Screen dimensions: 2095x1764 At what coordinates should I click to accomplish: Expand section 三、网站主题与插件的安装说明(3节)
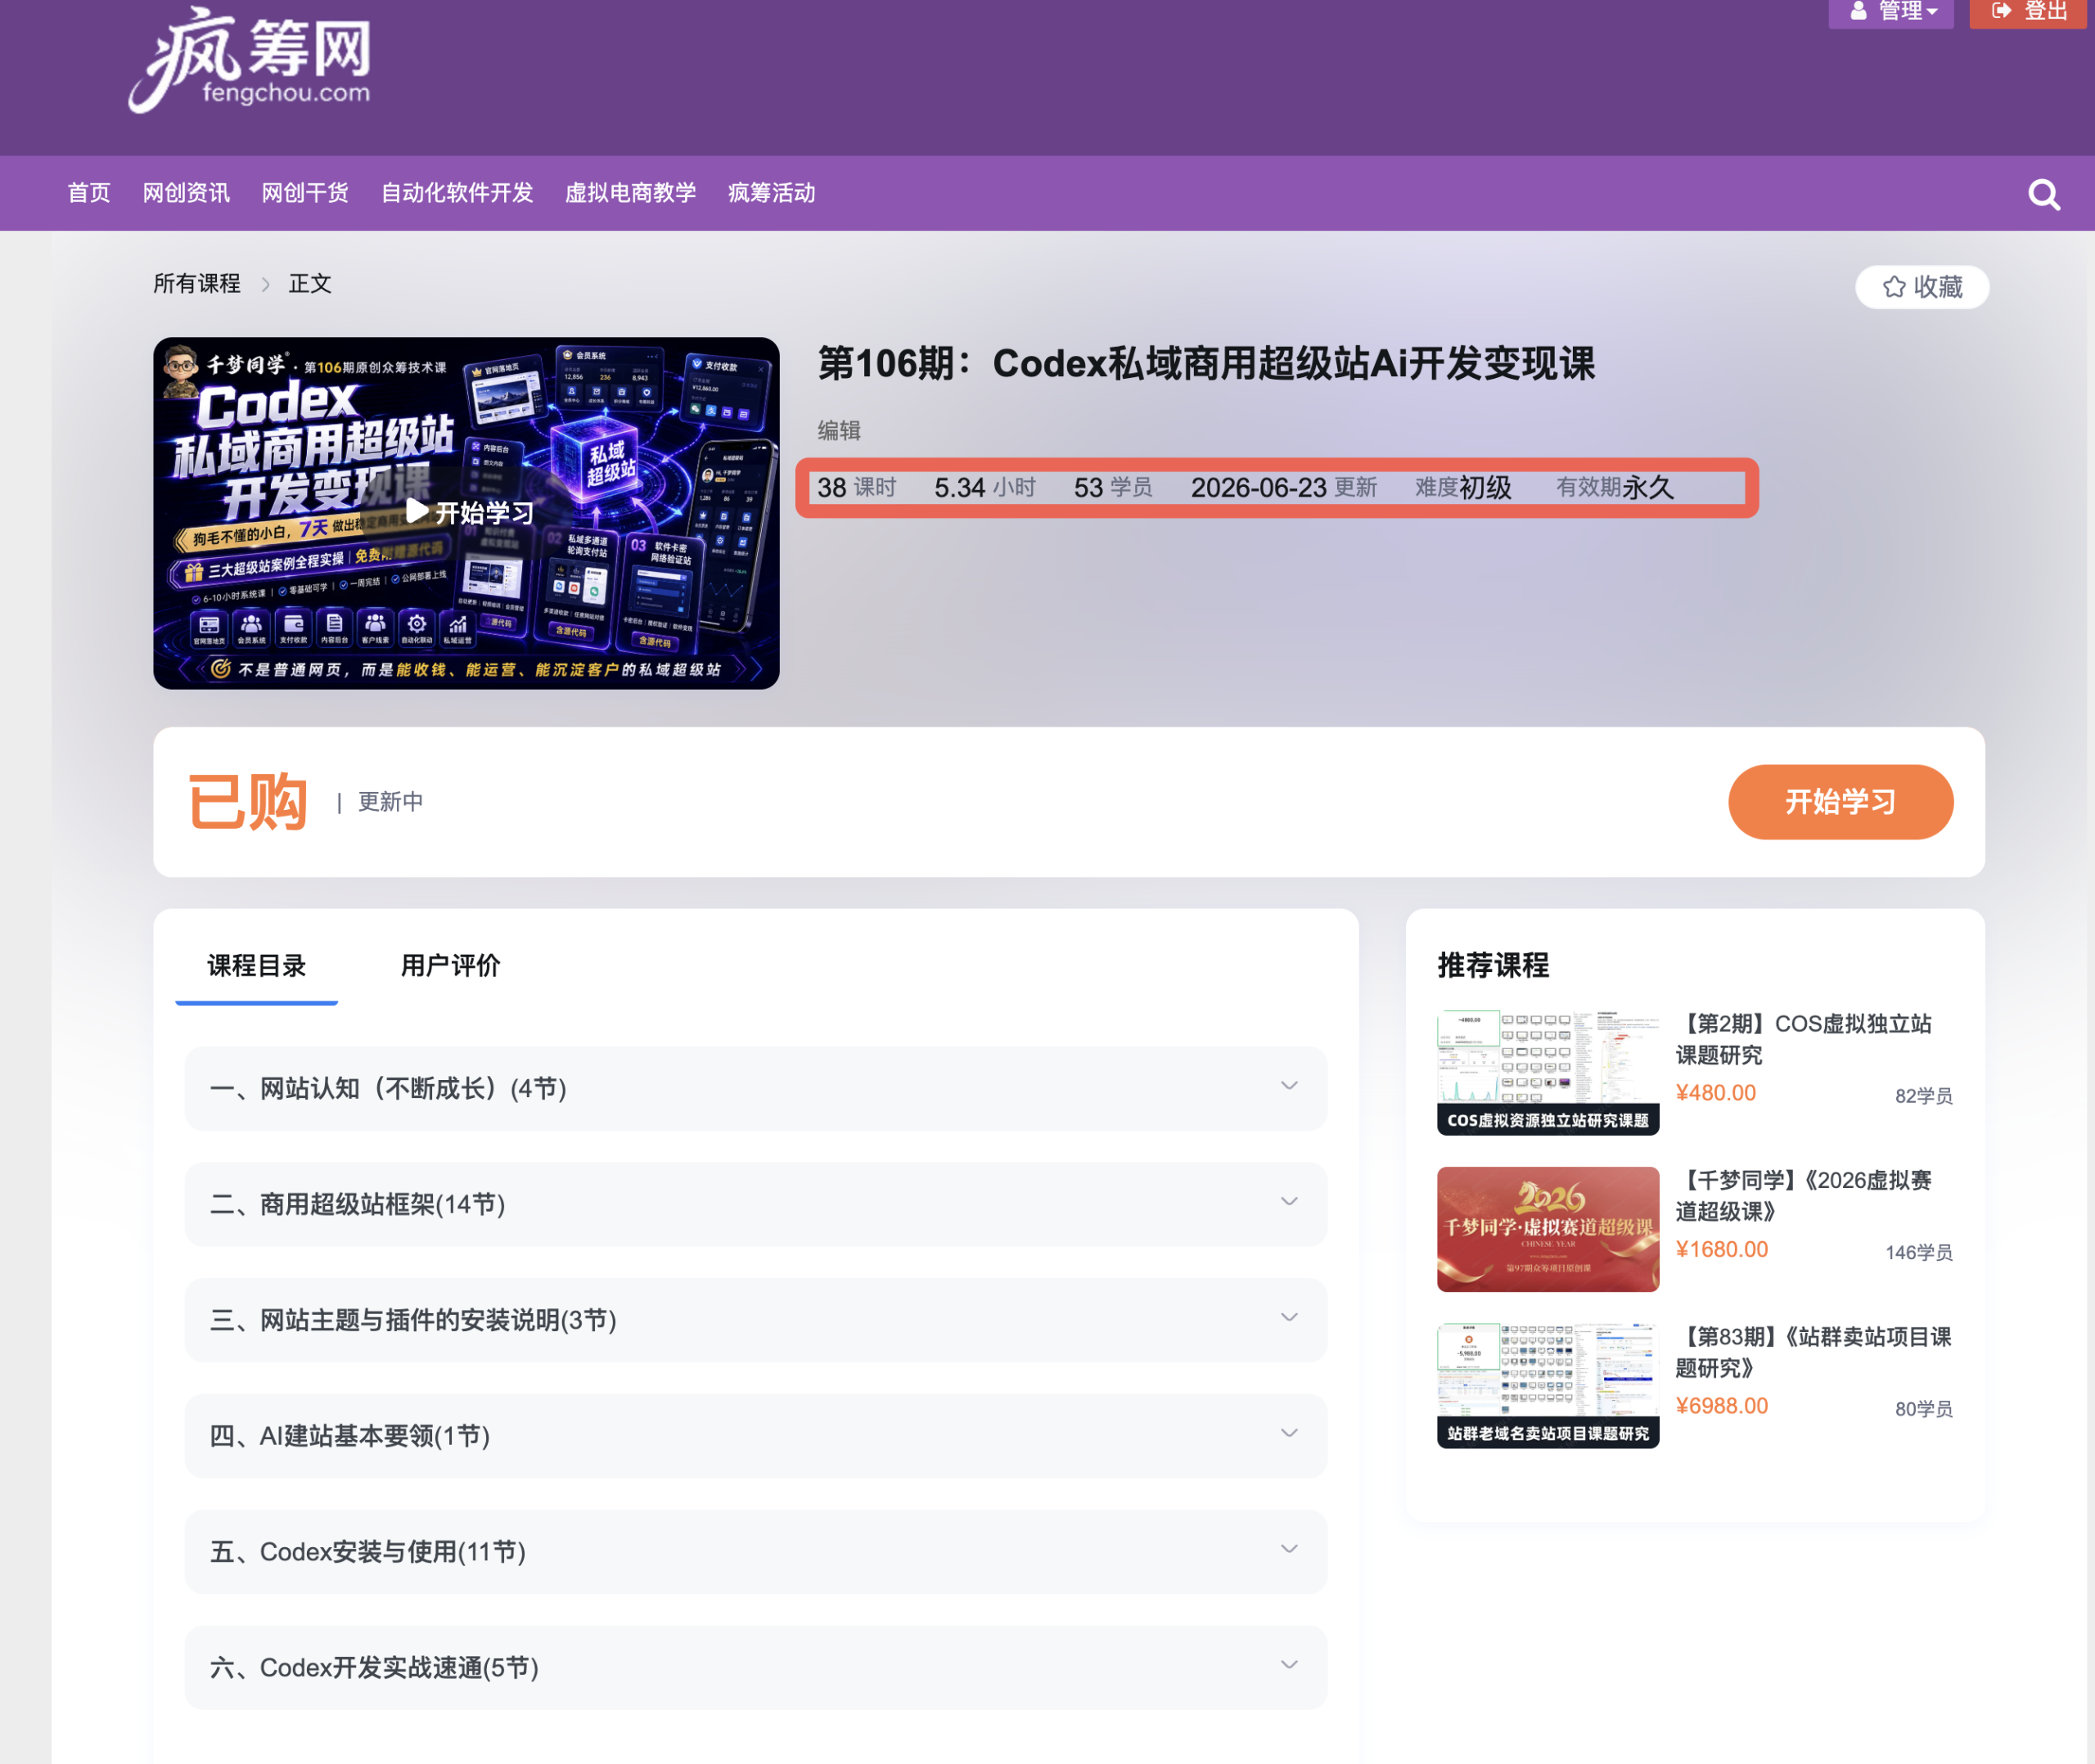(755, 1320)
